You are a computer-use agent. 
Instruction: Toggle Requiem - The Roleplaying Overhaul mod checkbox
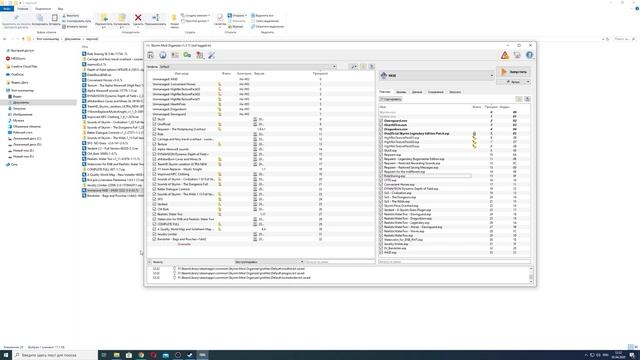point(154,129)
